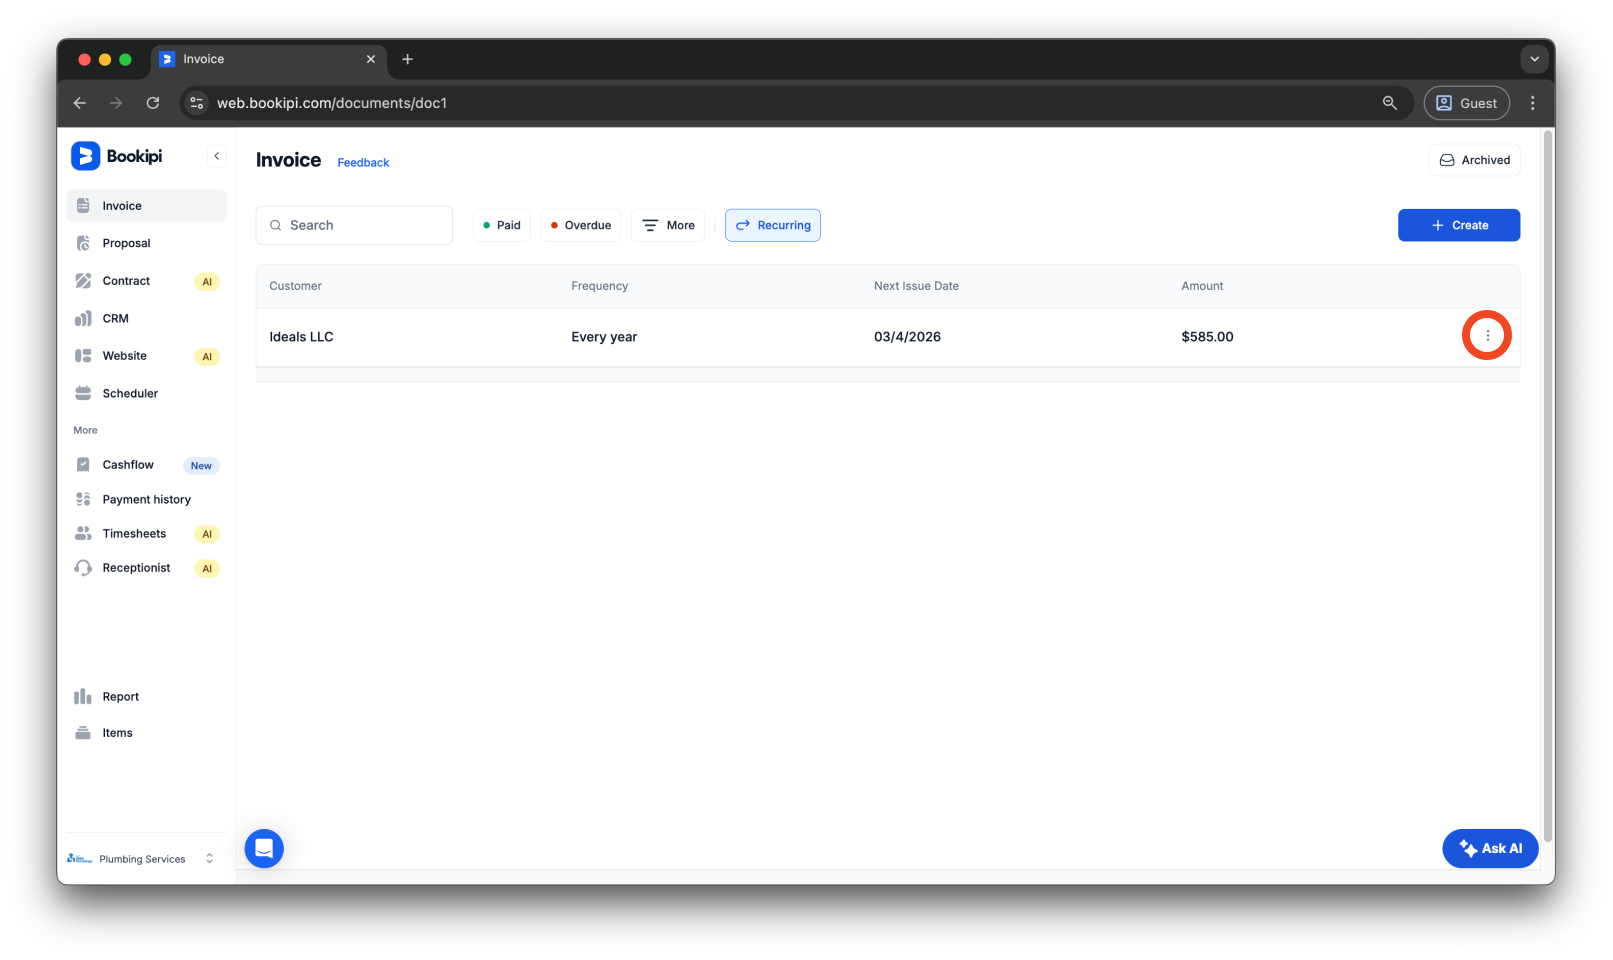The height and width of the screenshot is (960, 1613).
Task: Click inside the Search field
Action: click(x=354, y=225)
